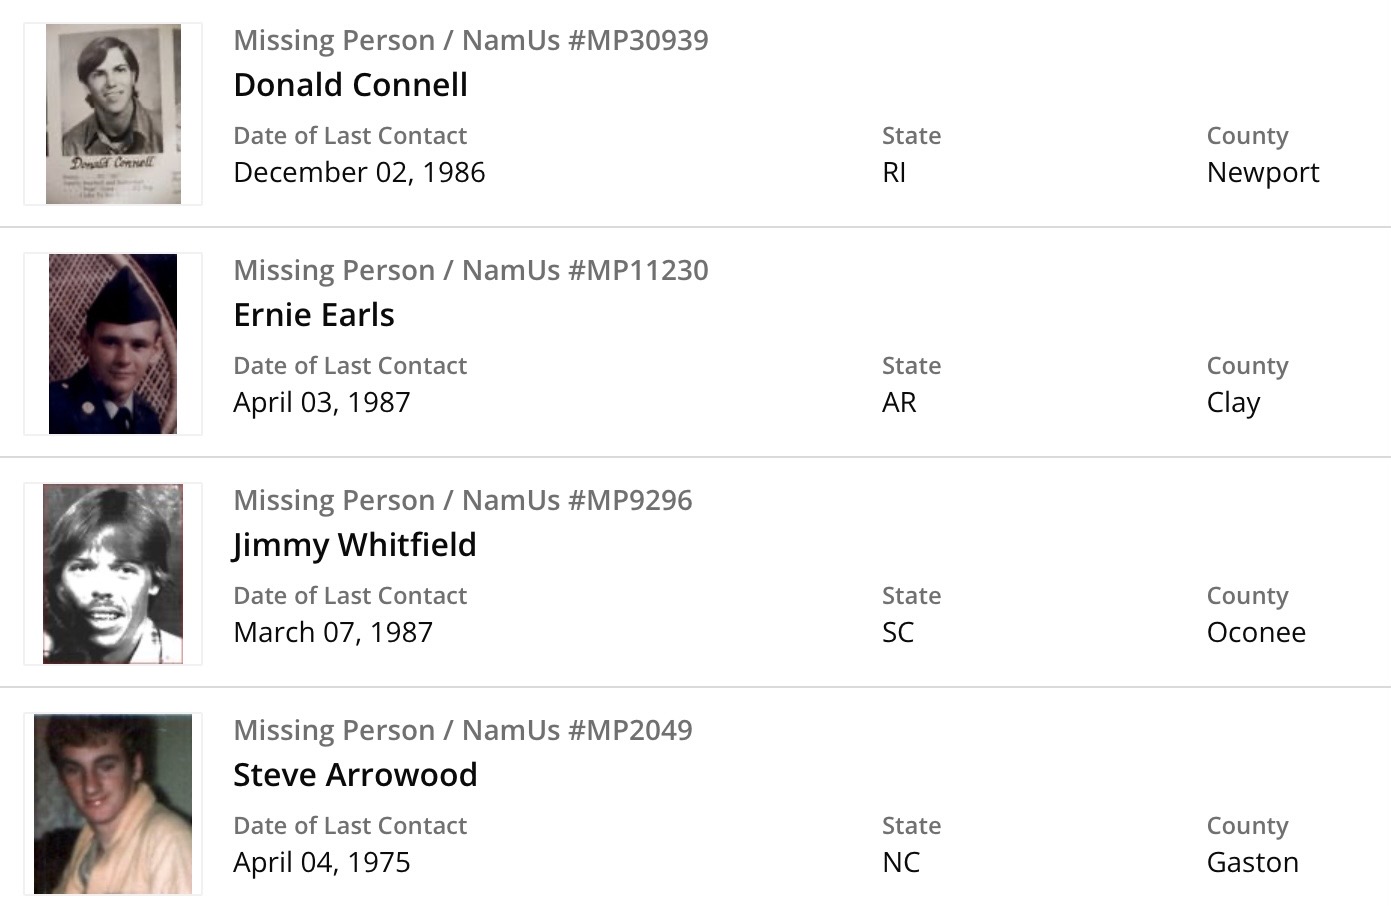This screenshot has width=1391, height=906.
Task: Open the Jimmy Whitfield case
Action: tap(354, 545)
